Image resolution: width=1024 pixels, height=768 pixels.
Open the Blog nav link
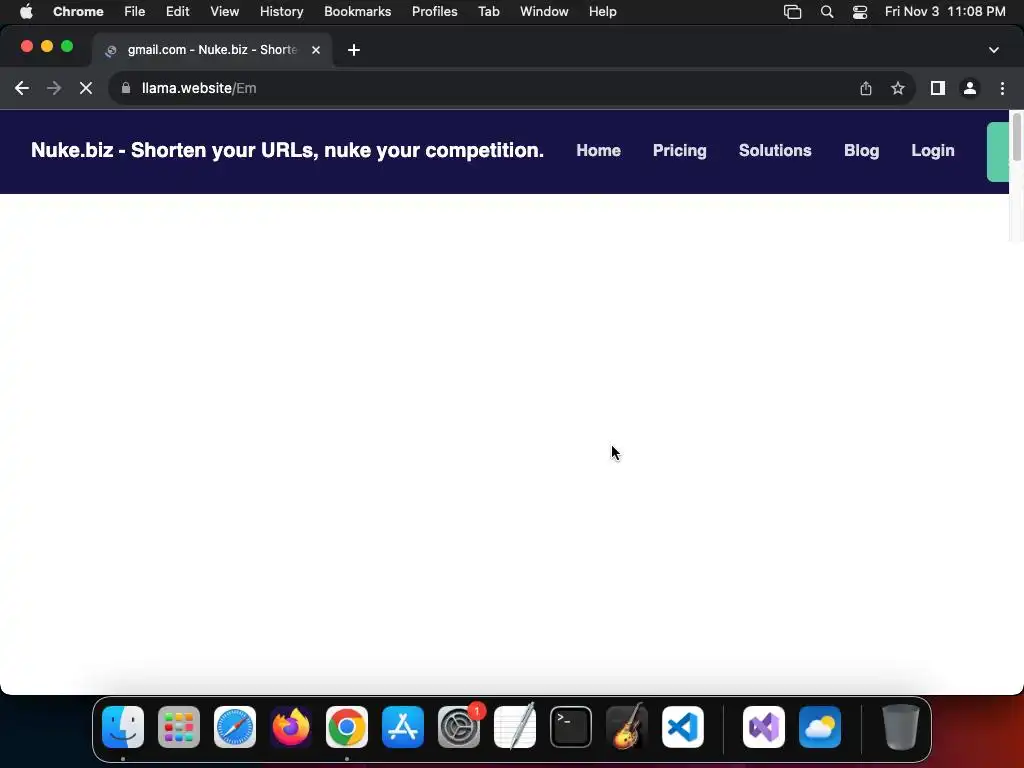(861, 150)
